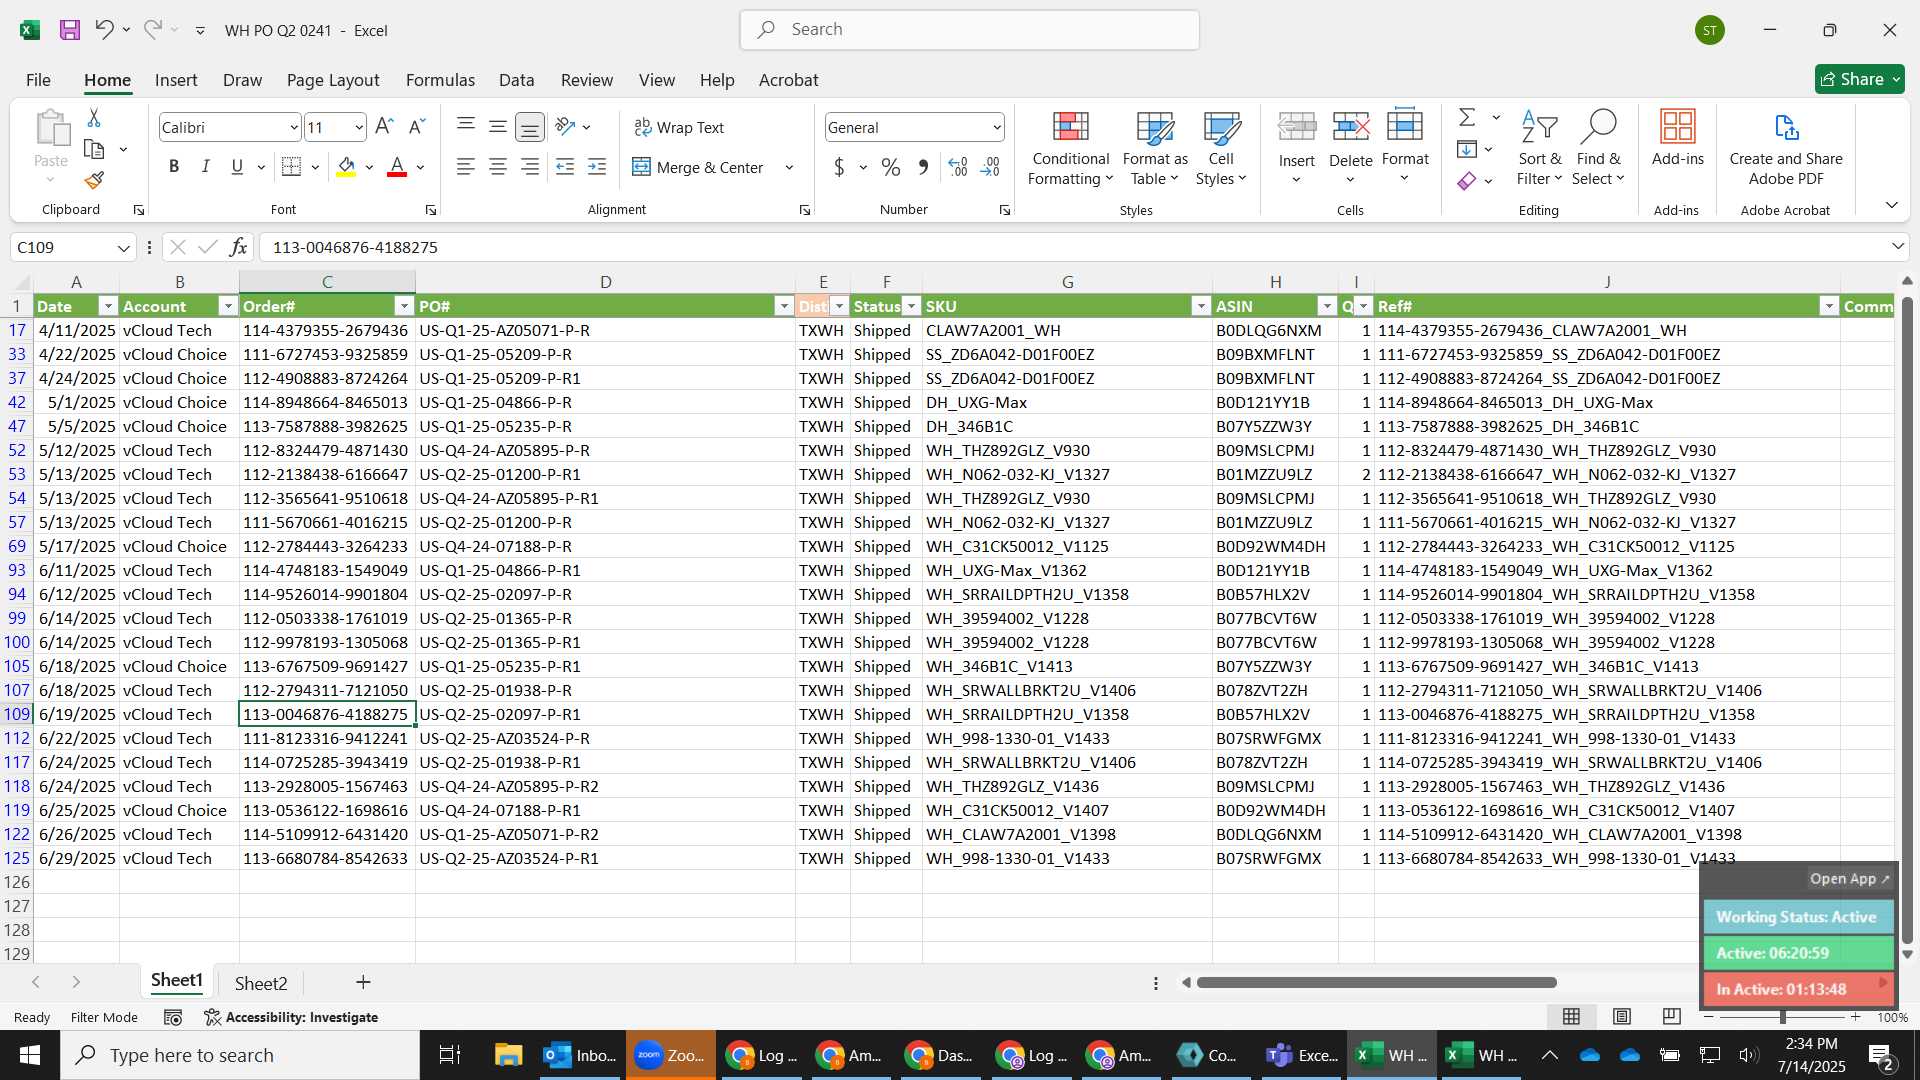Image resolution: width=1920 pixels, height=1080 pixels.
Task: Click Sort & Filter button
Action: [1539, 149]
